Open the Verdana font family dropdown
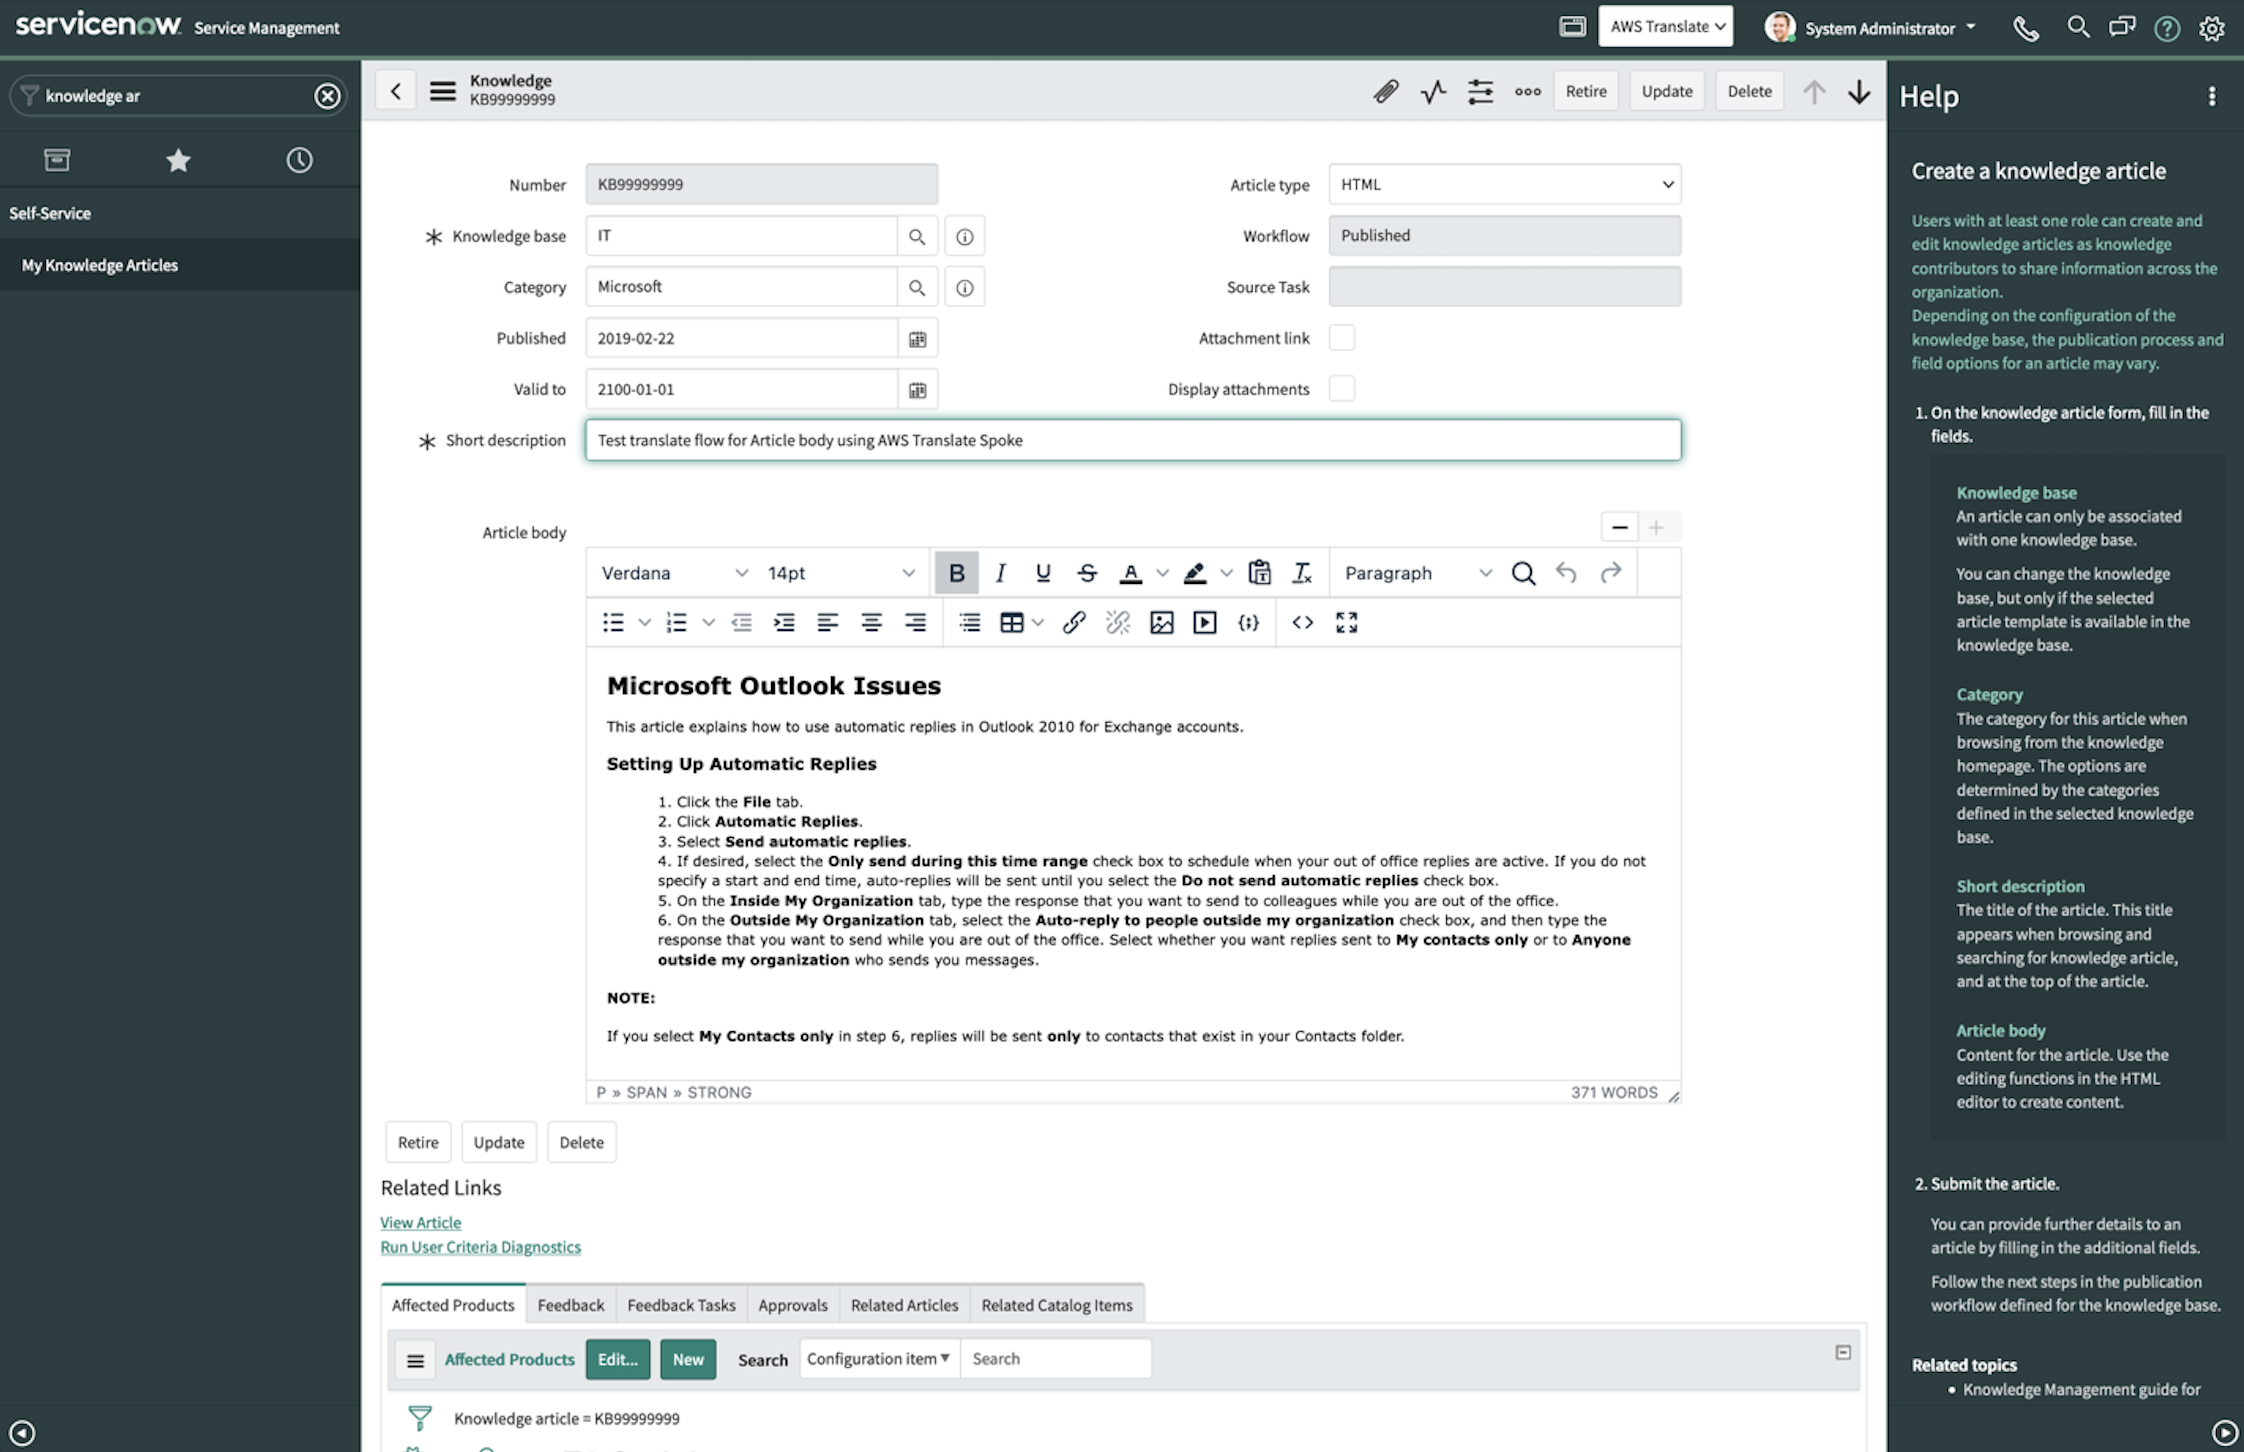Screen dimensions: 2244x1452 pyautogui.click(x=674, y=573)
